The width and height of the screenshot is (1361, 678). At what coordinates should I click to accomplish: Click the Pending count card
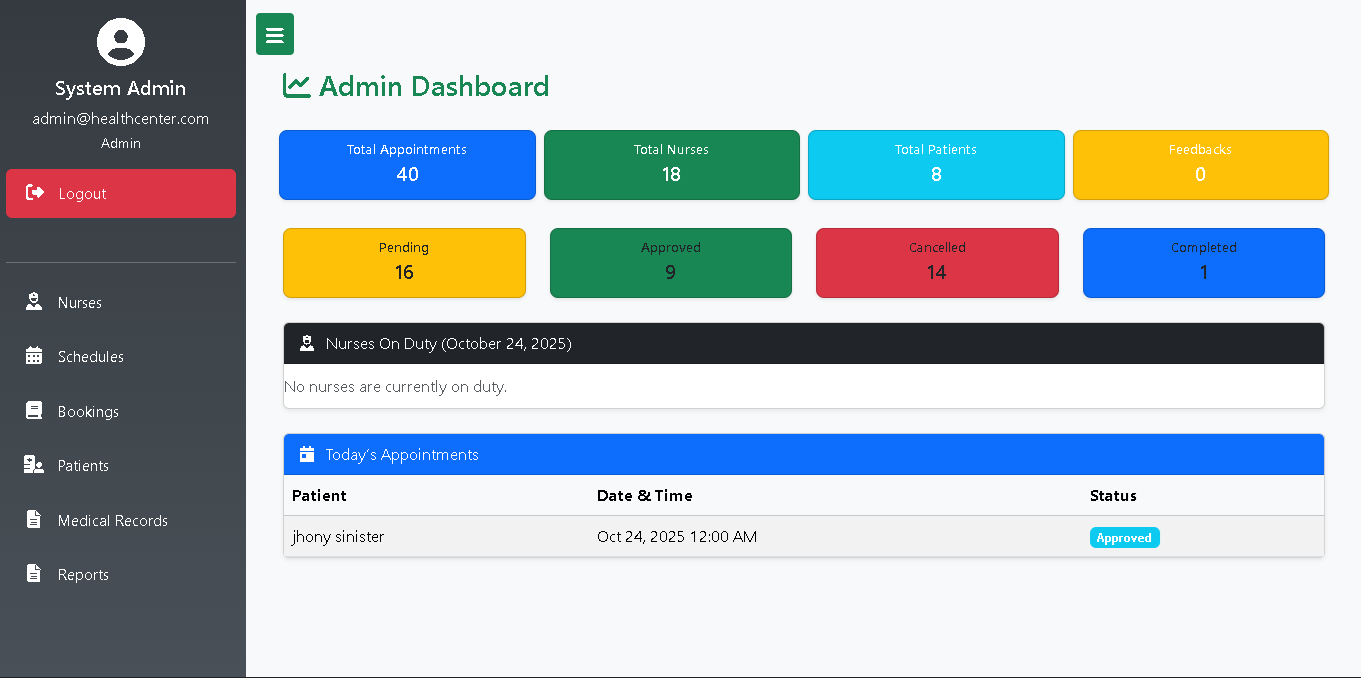coord(404,262)
